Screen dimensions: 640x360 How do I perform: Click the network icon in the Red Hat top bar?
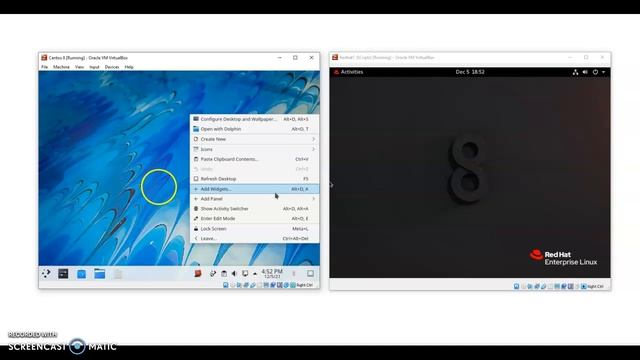pyautogui.click(x=575, y=72)
